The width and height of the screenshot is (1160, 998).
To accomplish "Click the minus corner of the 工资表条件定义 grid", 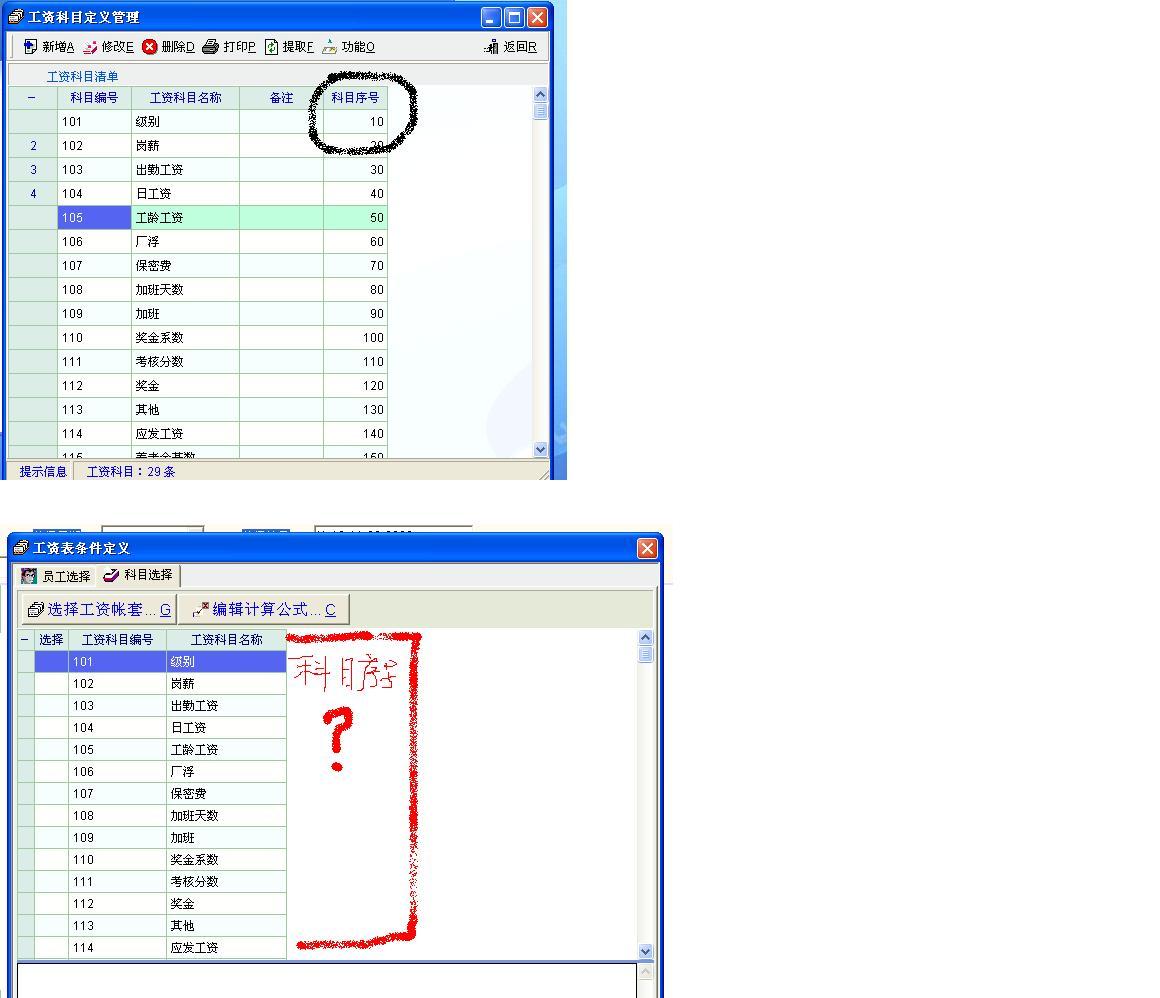I will coord(25,640).
